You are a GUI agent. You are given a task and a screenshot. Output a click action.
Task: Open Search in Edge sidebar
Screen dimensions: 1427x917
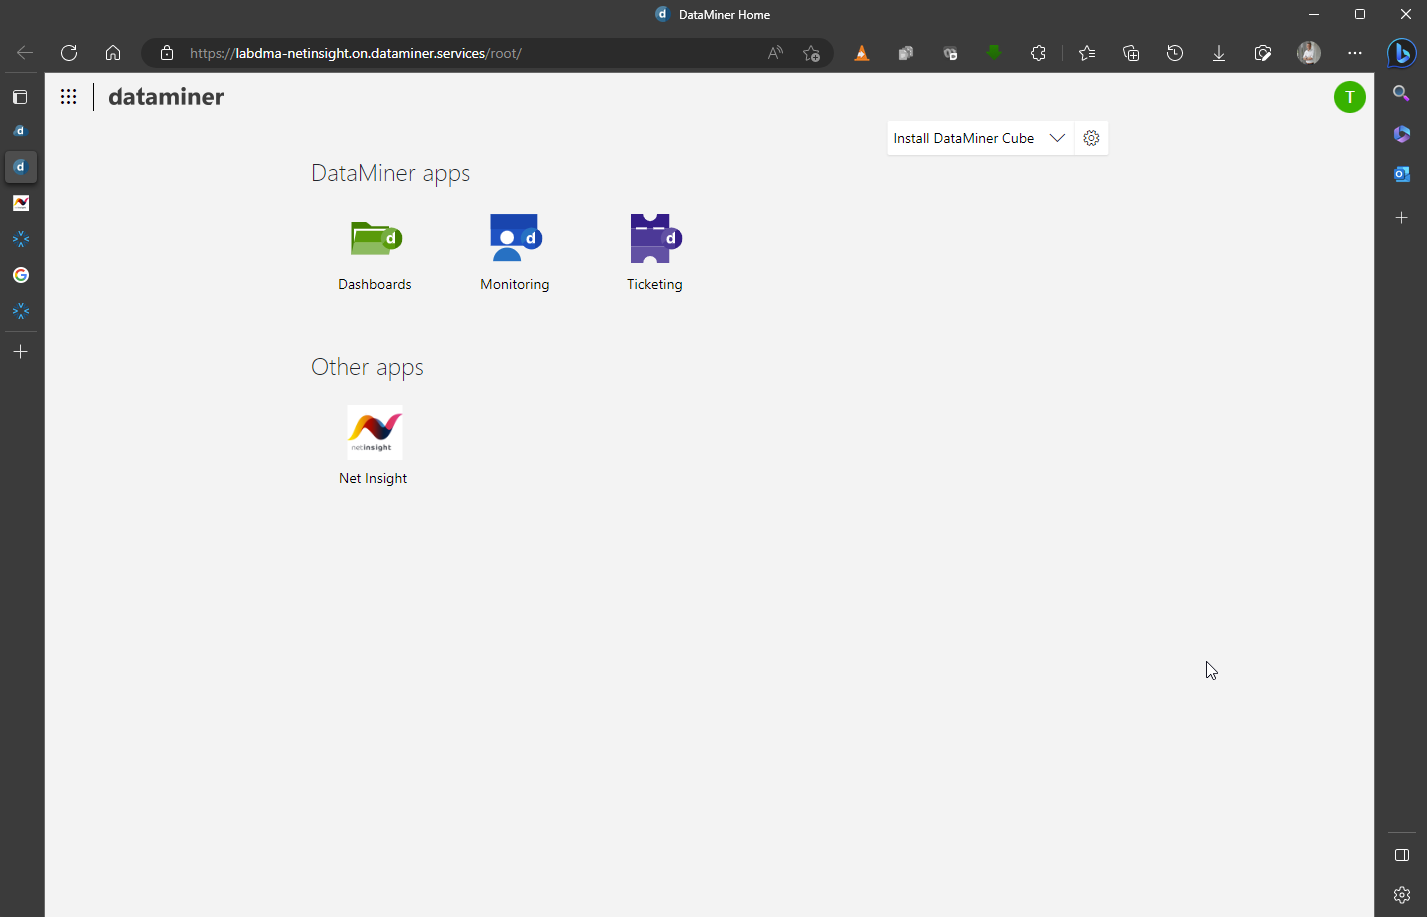click(x=1401, y=93)
